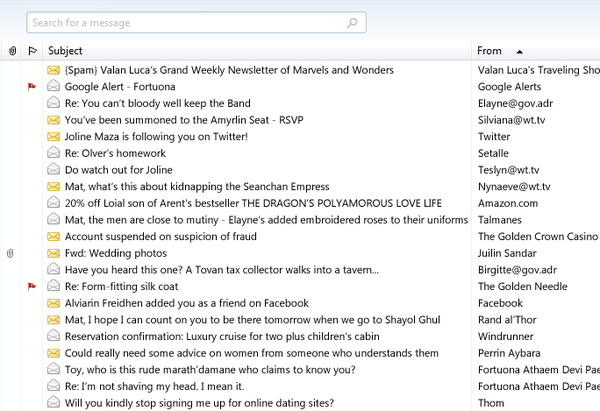Sort messages by Subject column
The width and height of the screenshot is (600, 411).
[65, 51]
